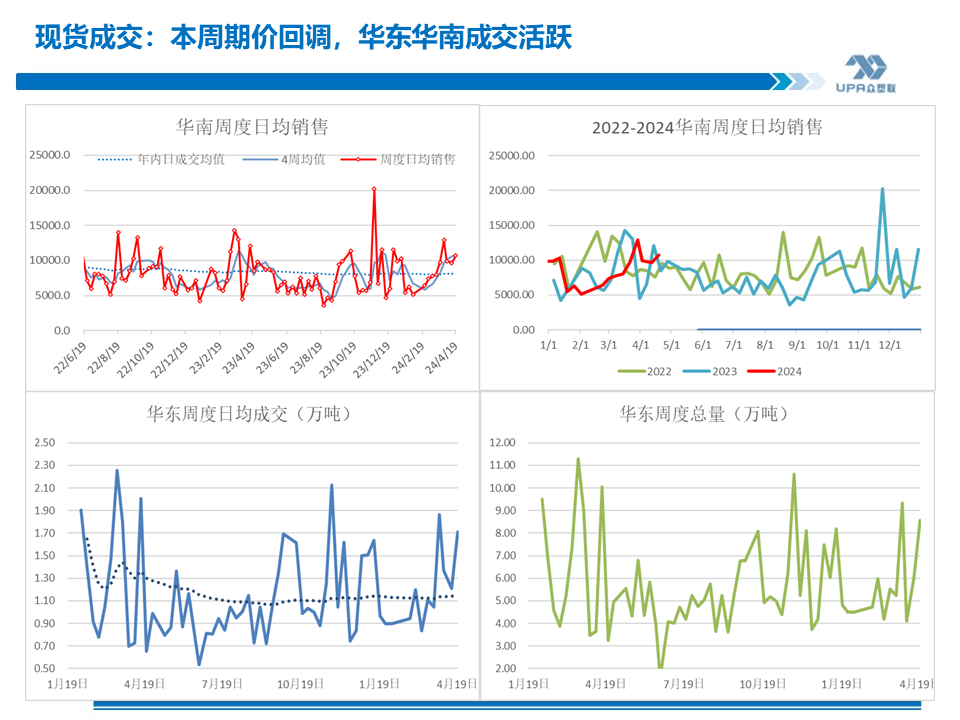Viewport: 960px width, 720px height.
Task: Click the 24/4/19 date label
Action: pyautogui.click(x=441, y=358)
